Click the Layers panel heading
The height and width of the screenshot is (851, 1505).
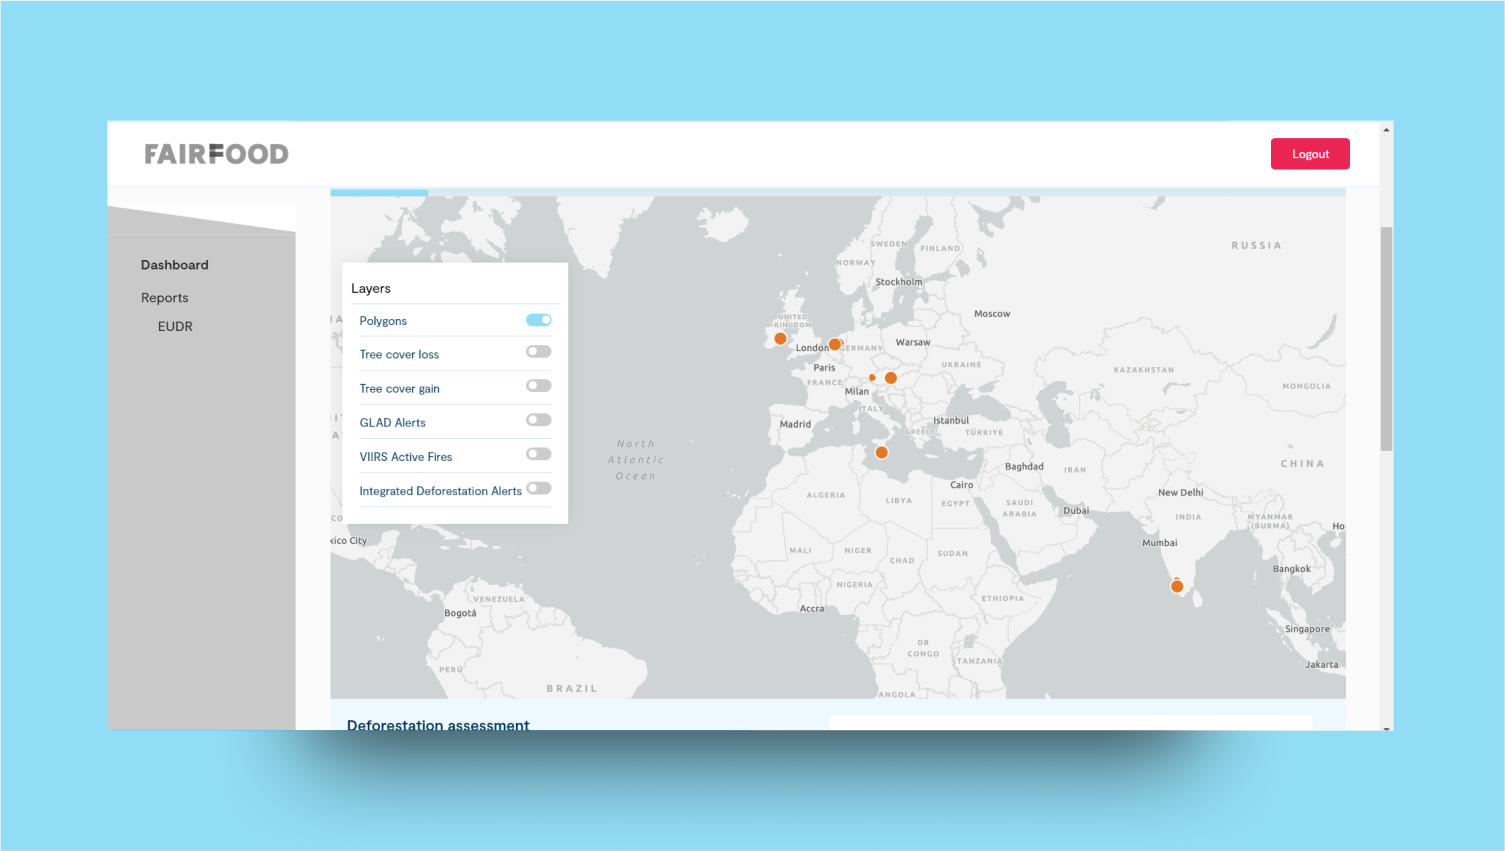point(371,289)
